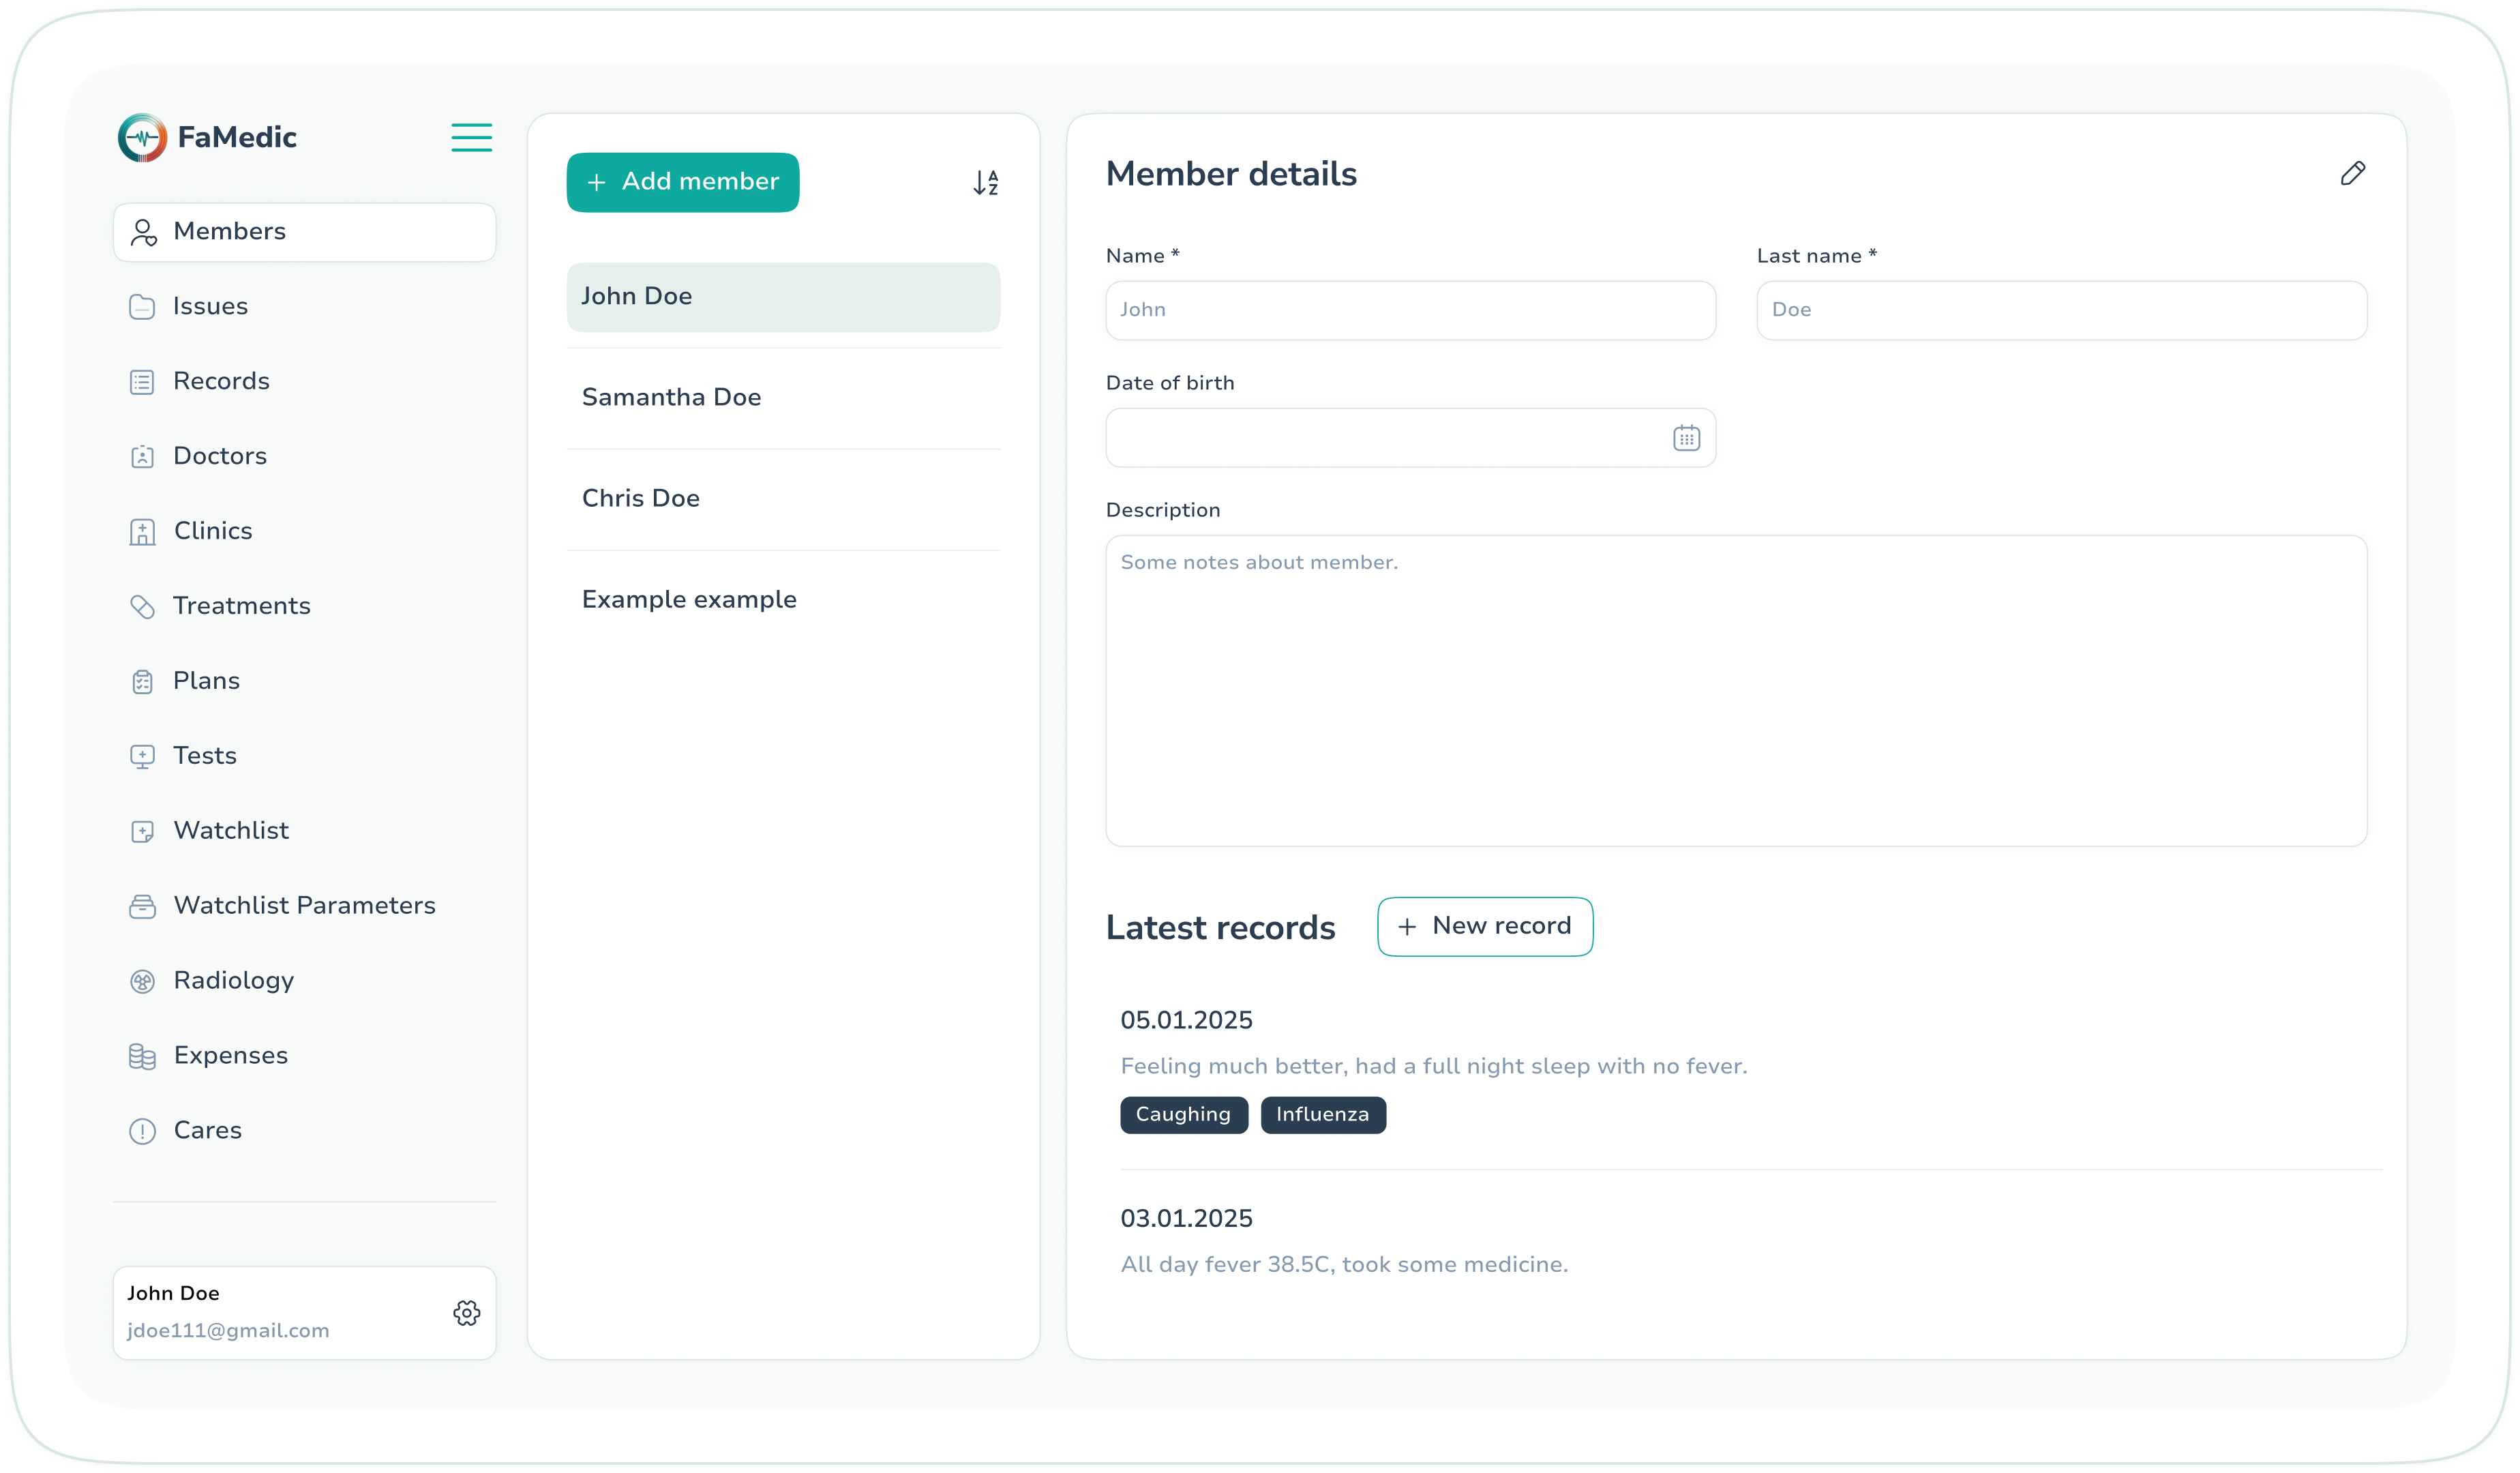The height and width of the screenshot is (1473, 2520).
Task: Focus the Last name input field
Action: tap(2062, 310)
